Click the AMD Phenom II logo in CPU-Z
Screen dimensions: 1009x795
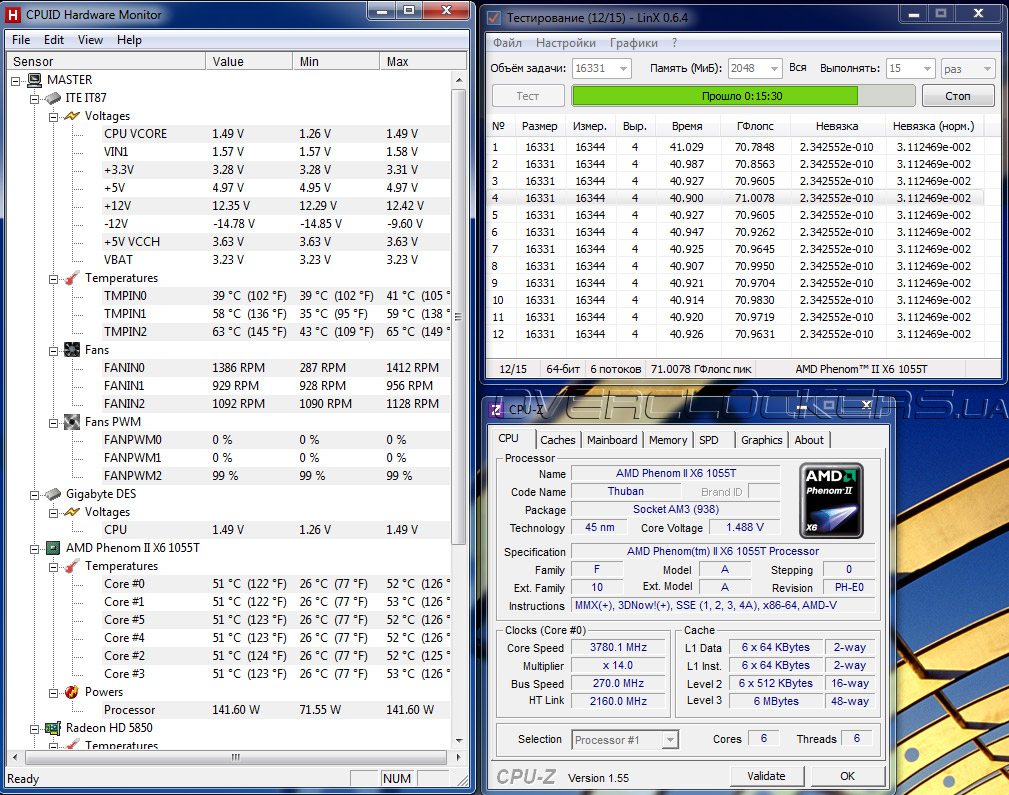(x=831, y=500)
